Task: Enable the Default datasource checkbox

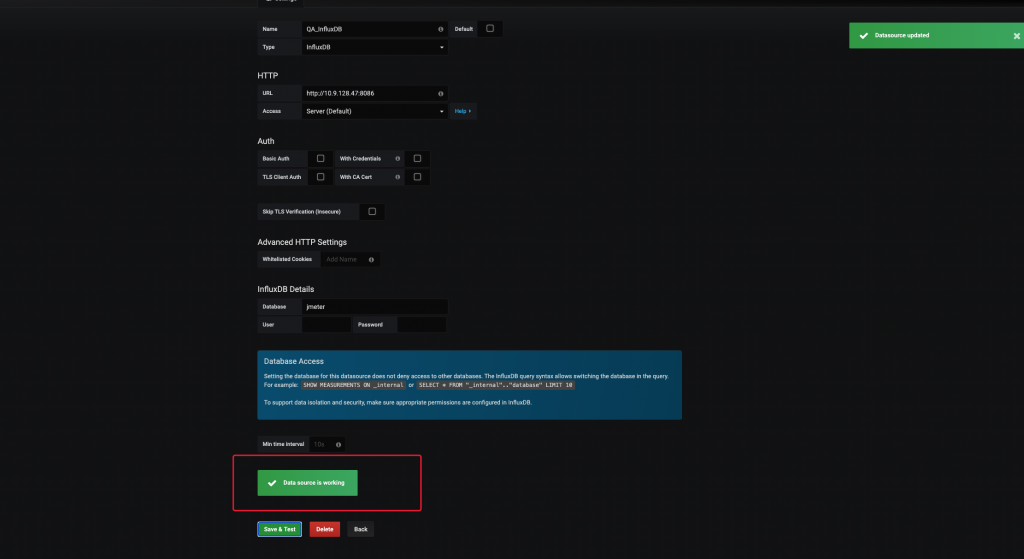Action: (x=490, y=29)
